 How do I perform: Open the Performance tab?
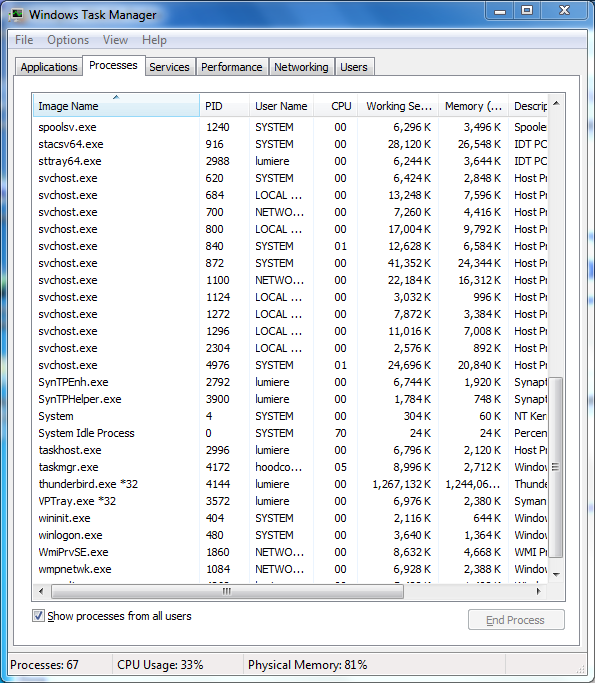(x=232, y=67)
